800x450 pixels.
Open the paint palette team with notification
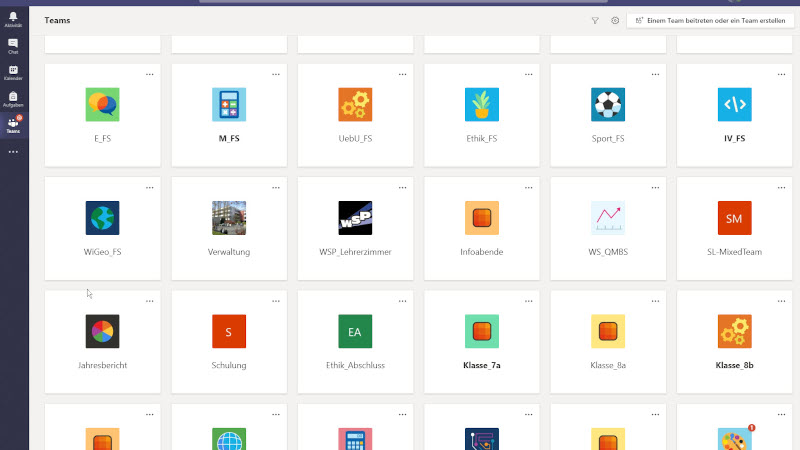tap(735, 439)
